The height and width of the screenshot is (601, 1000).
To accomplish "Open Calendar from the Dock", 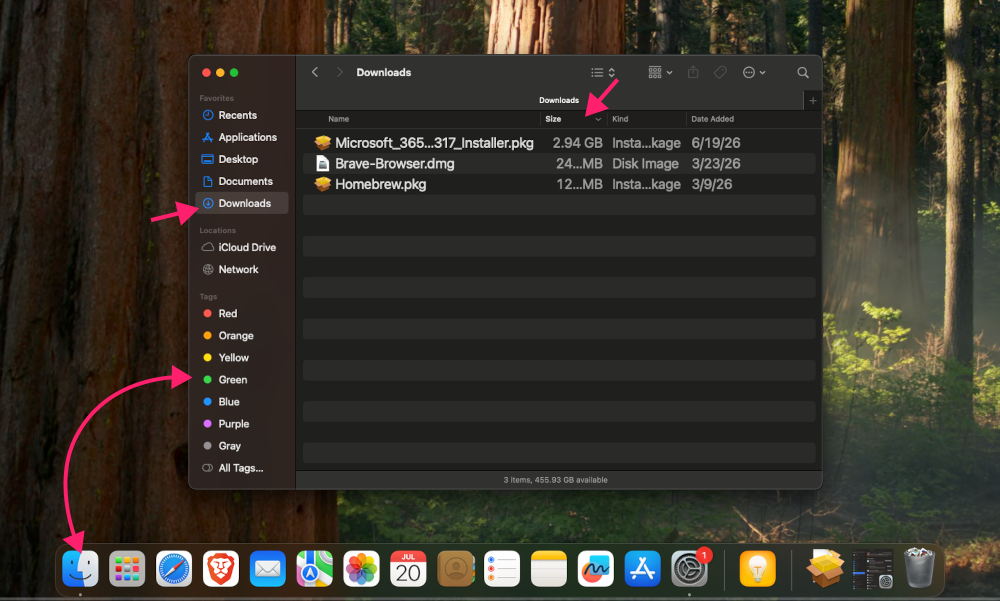I will pos(408,568).
